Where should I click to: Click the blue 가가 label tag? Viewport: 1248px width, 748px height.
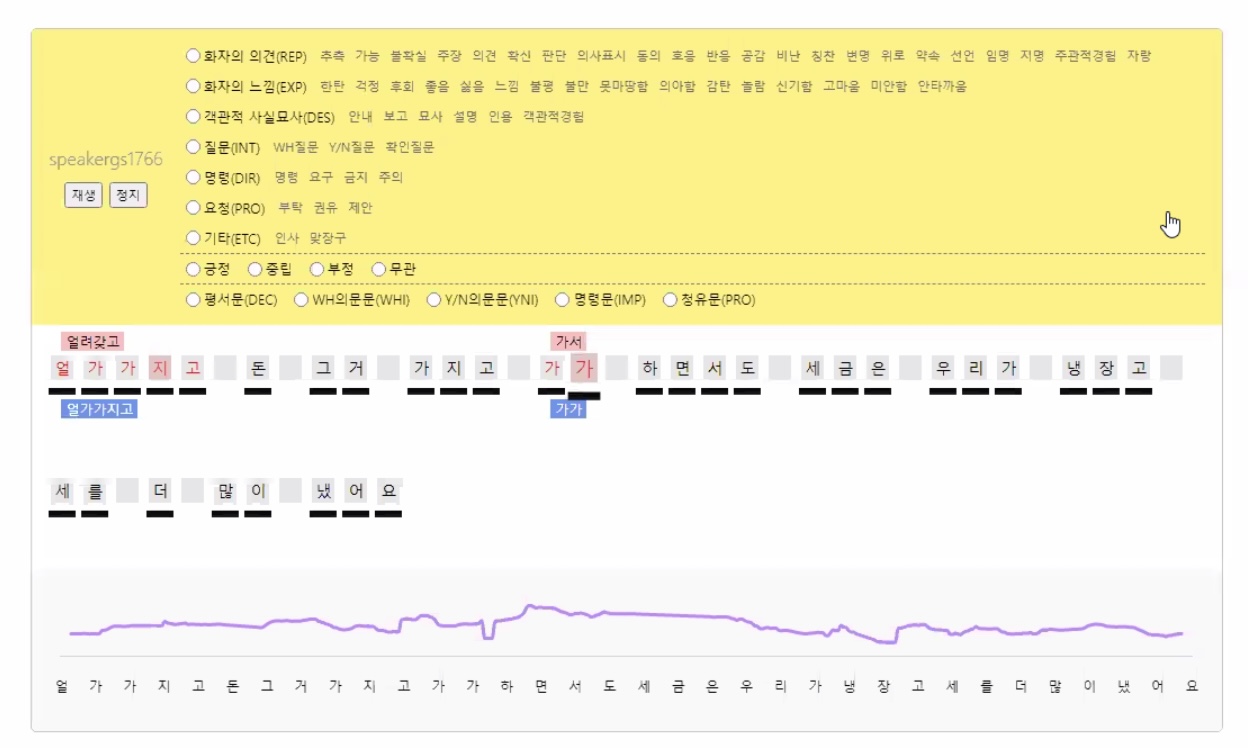point(568,409)
